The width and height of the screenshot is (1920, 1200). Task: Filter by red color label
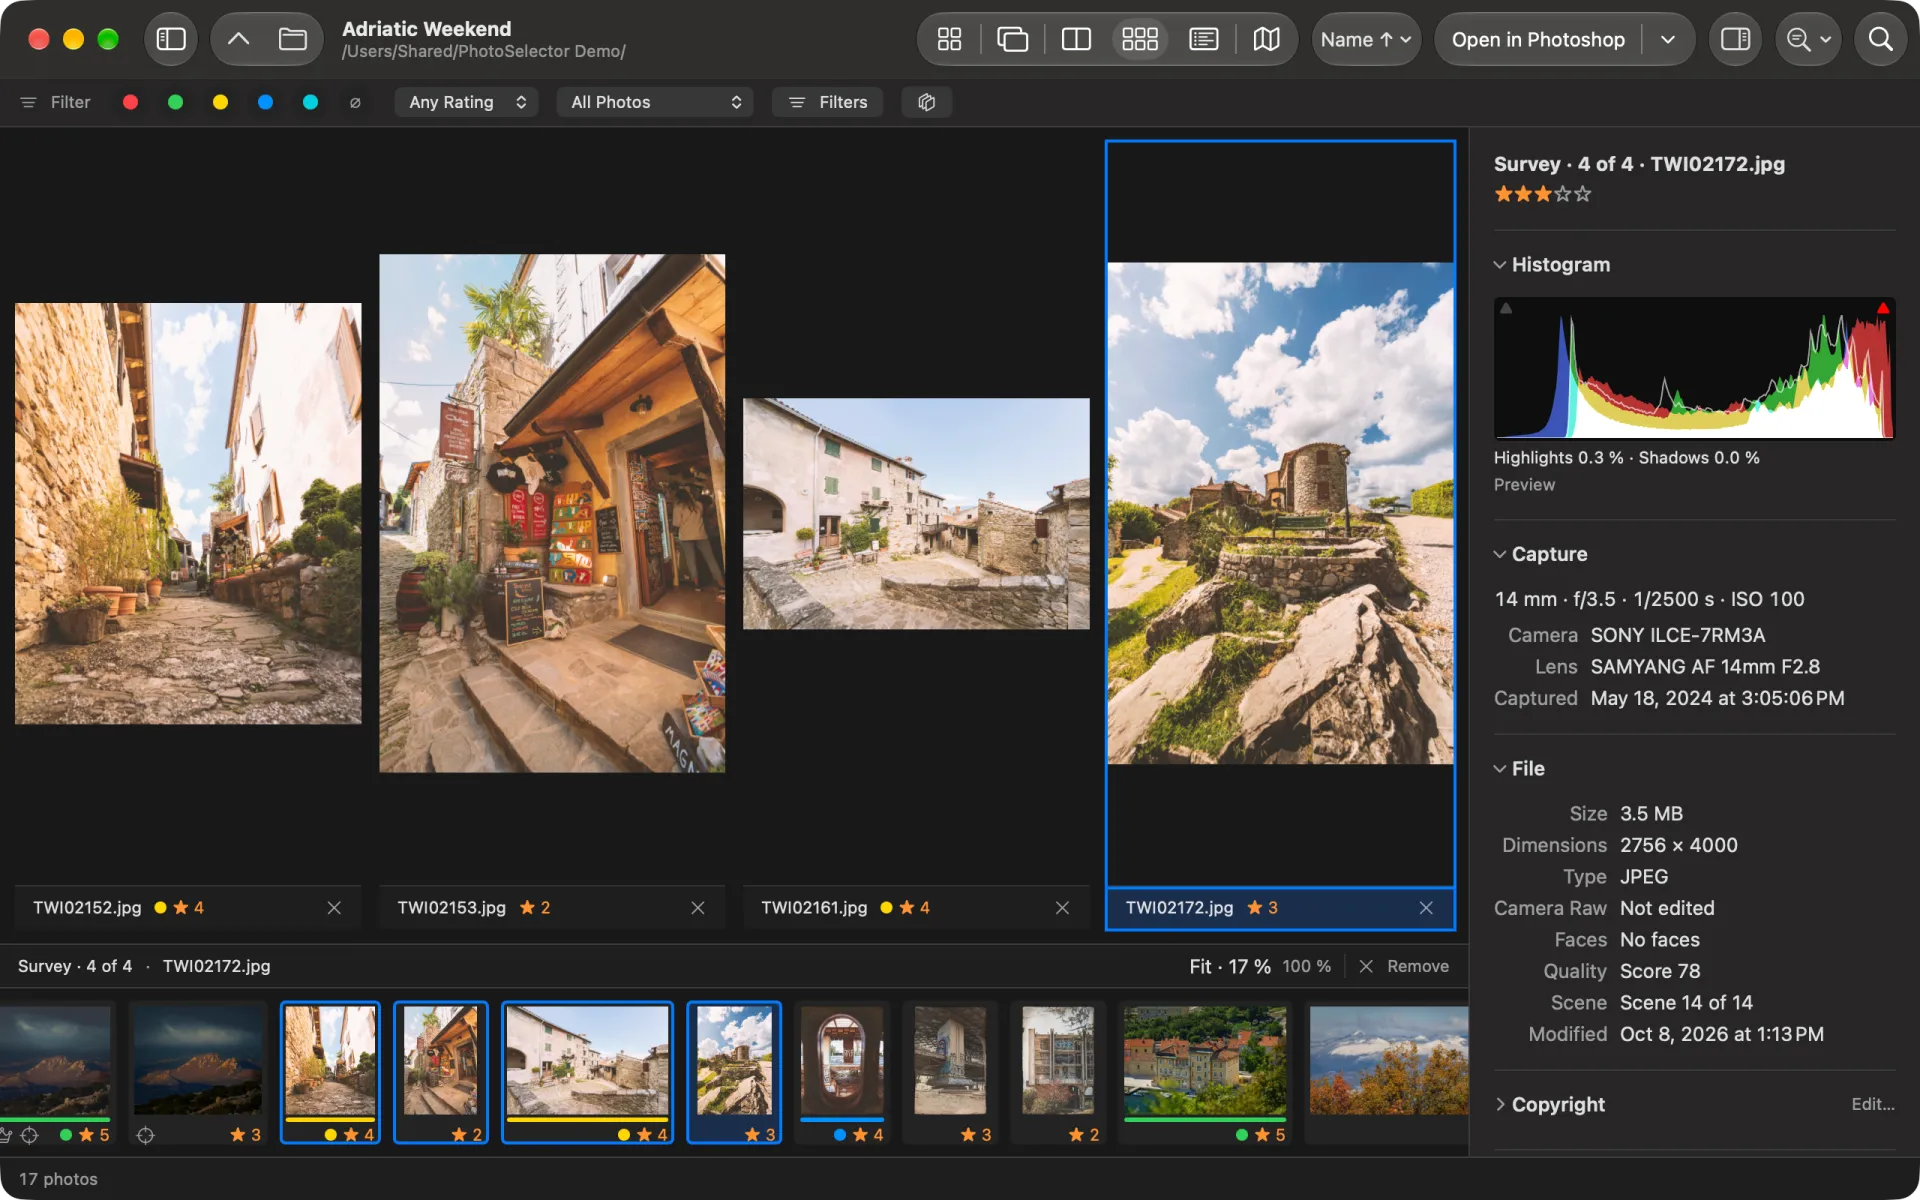click(130, 102)
